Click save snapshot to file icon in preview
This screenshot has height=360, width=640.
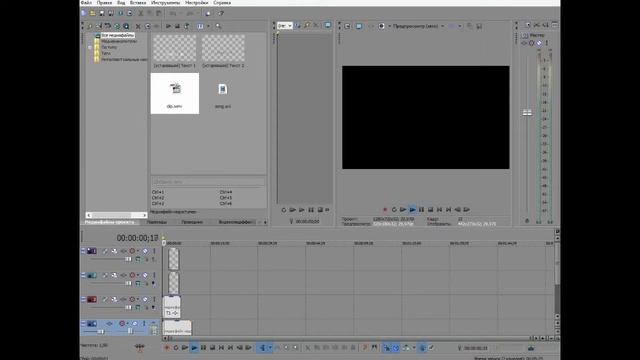[x=479, y=26]
